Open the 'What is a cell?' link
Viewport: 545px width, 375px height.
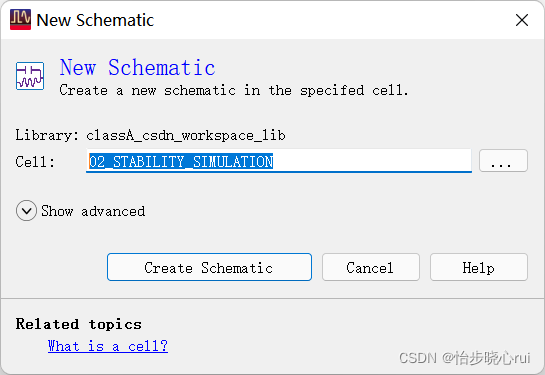coord(108,346)
